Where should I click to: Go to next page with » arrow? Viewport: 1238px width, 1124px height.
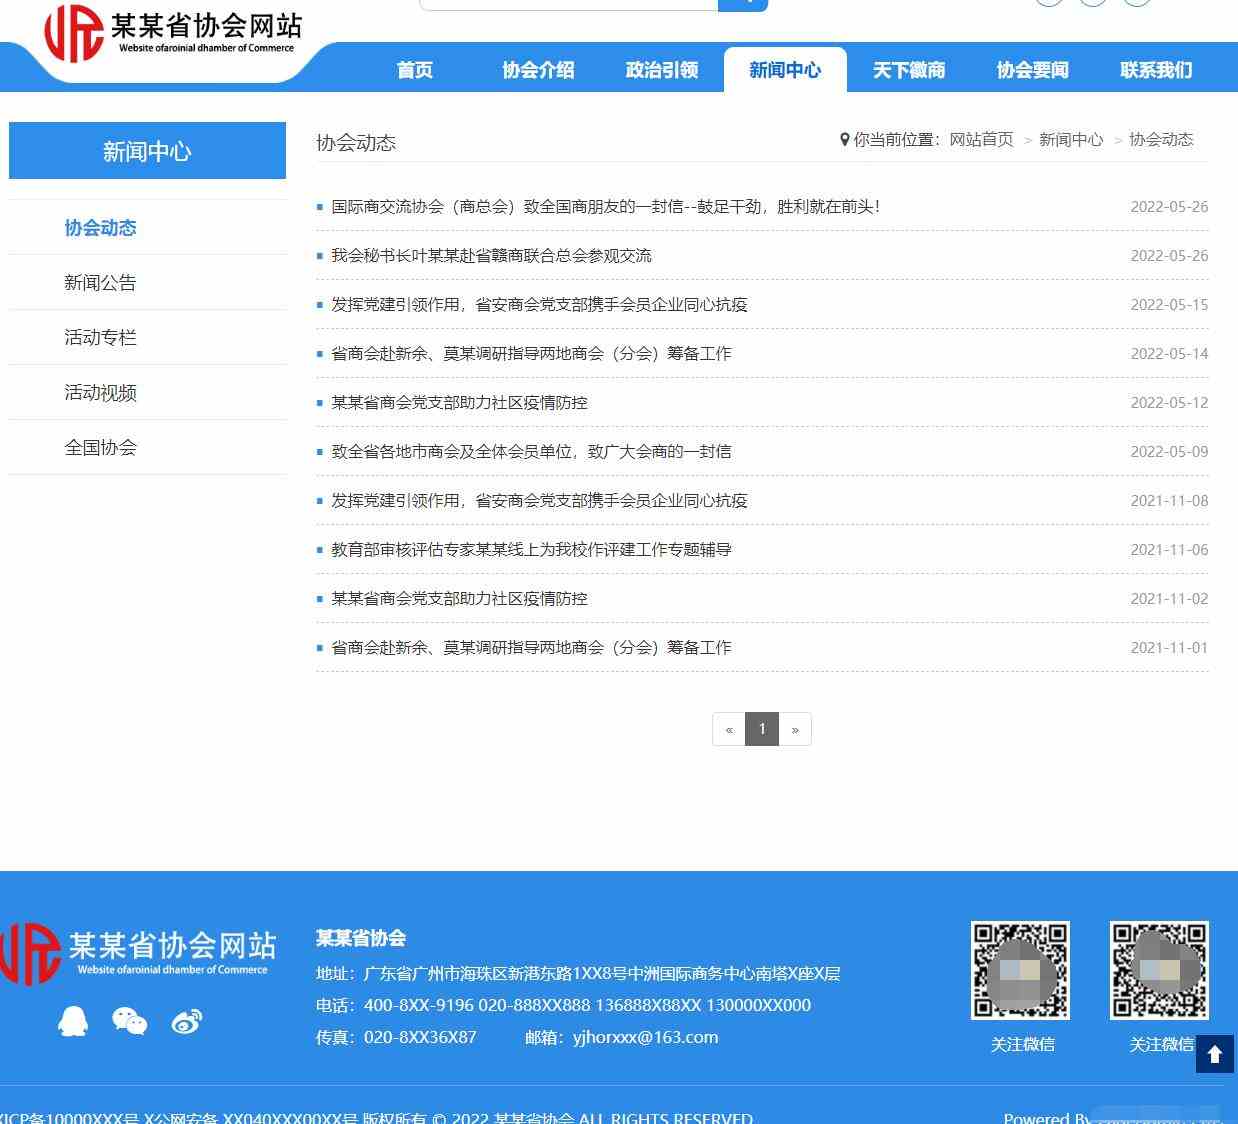tap(795, 729)
